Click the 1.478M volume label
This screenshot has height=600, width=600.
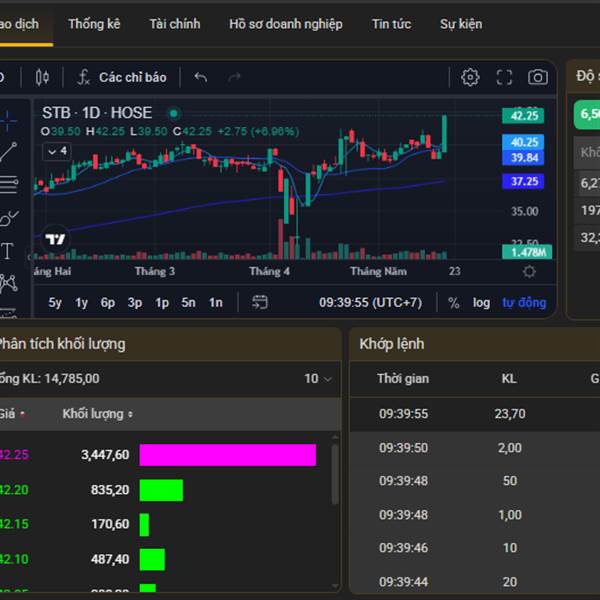(x=527, y=252)
